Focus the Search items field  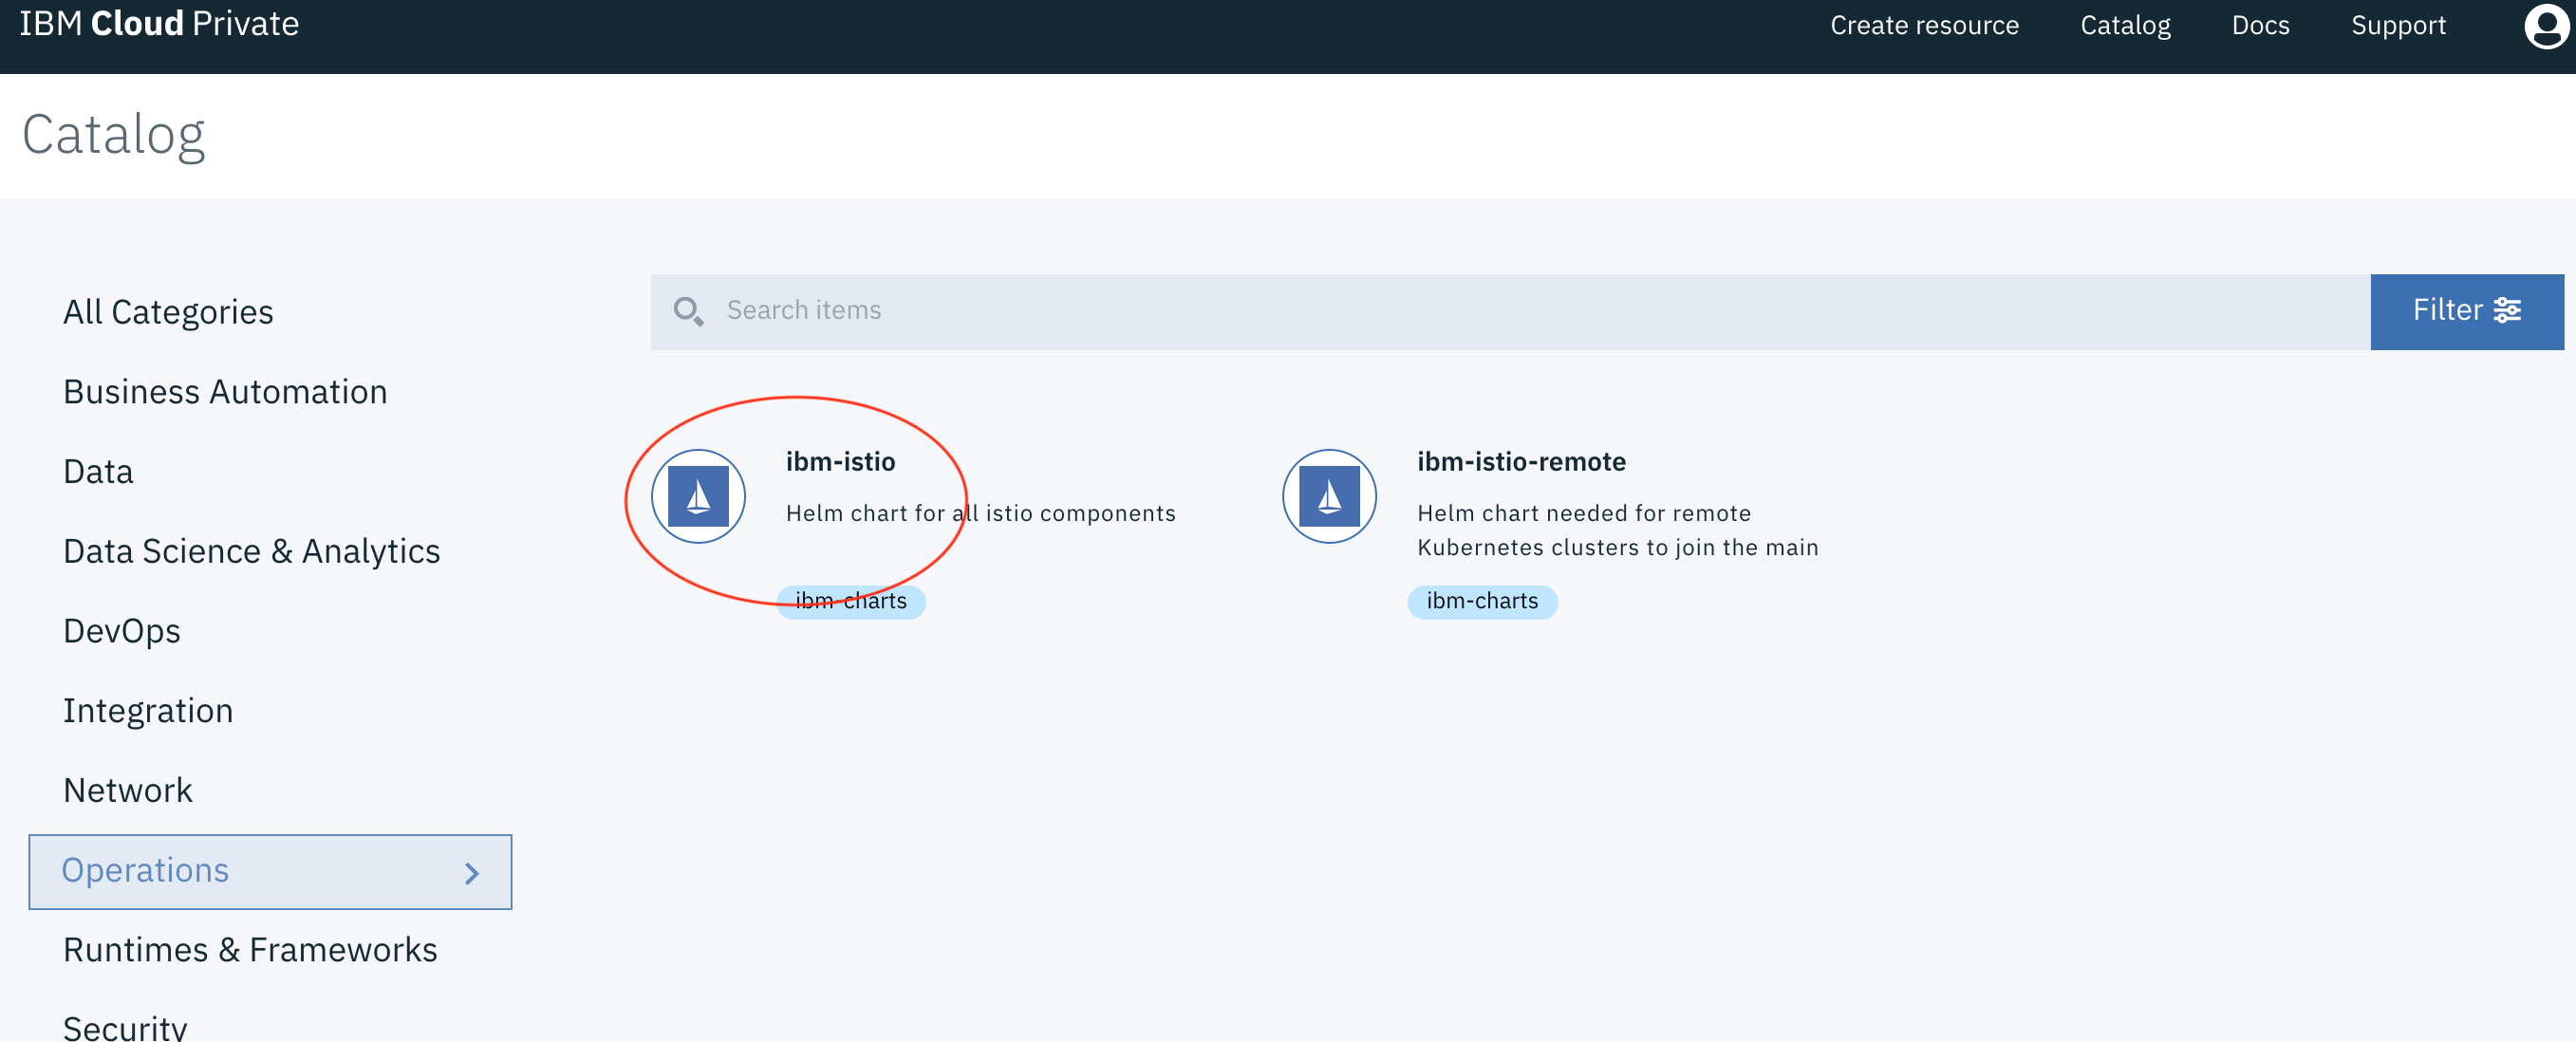point(1510,311)
